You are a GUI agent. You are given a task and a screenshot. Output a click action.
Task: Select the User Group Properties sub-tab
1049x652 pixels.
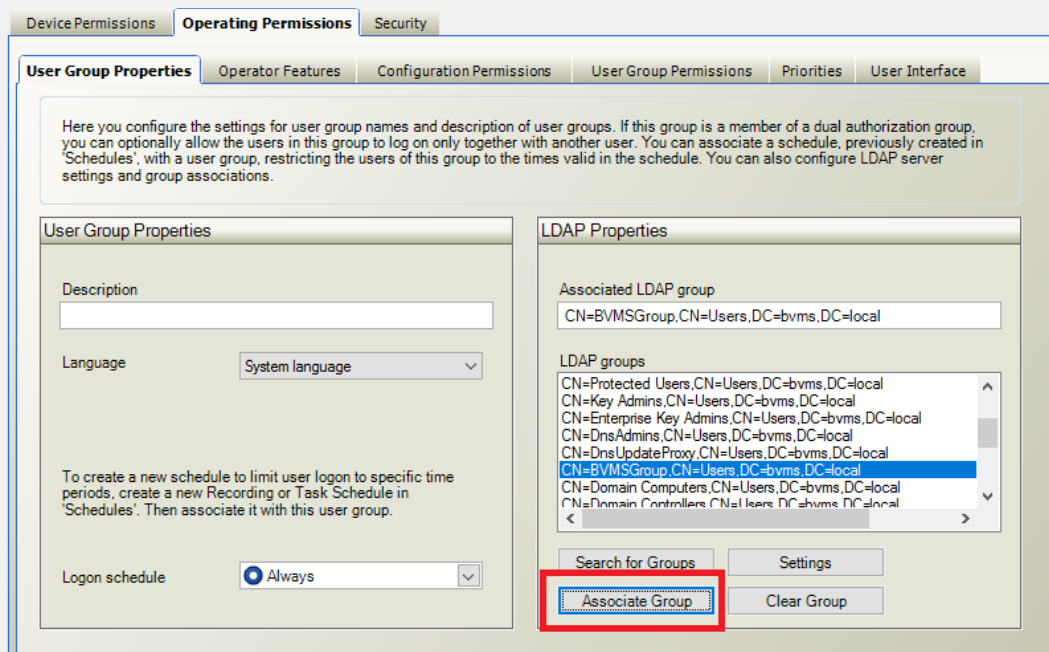[x=109, y=70]
